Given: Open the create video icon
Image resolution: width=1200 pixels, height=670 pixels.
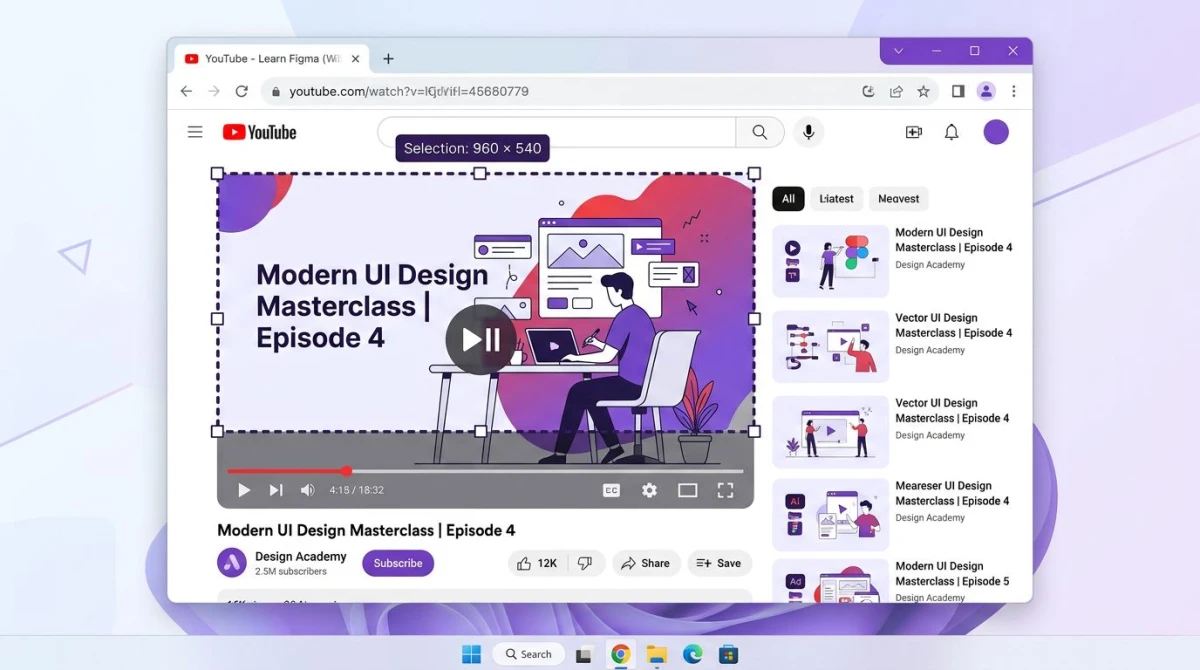Looking at the screenshot, I should click(913, 132).
